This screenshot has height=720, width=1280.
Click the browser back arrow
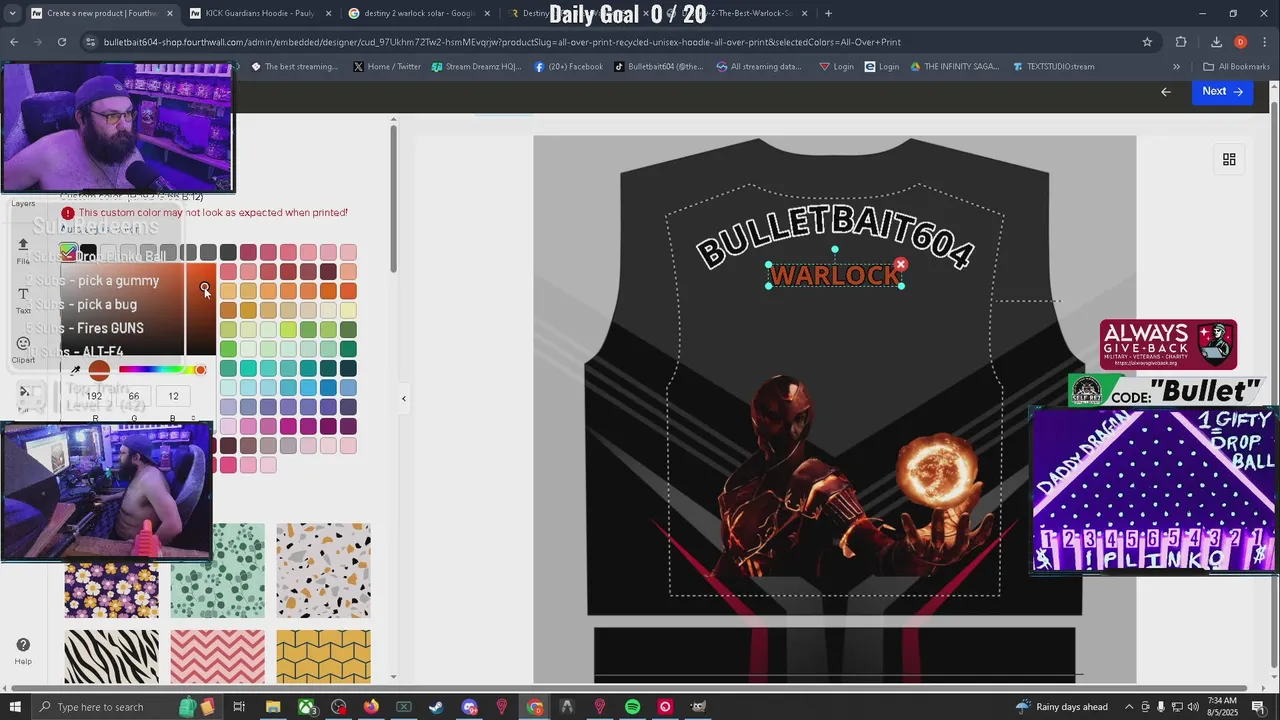[14, 42]
